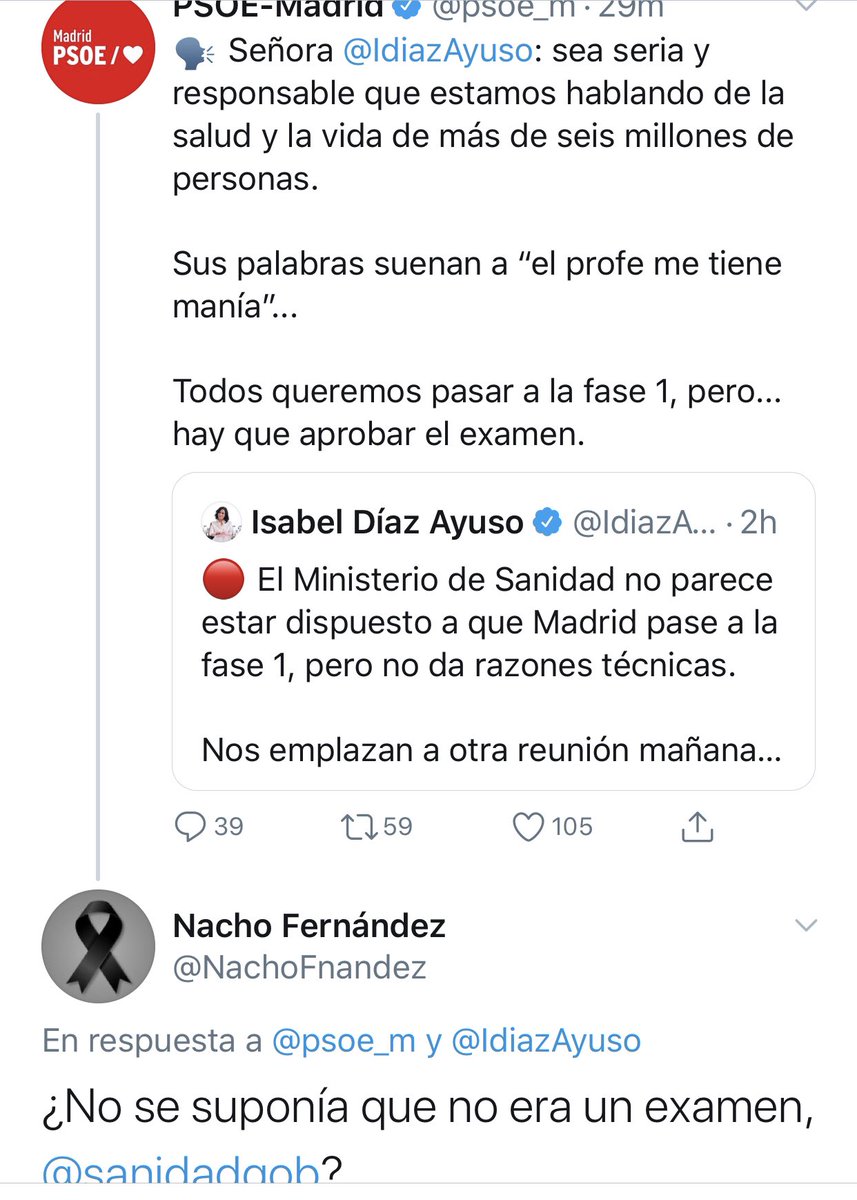The image size is (857, 1200).
Task: Retweet the PSOE-Madrid tweet
Action: 355,826
